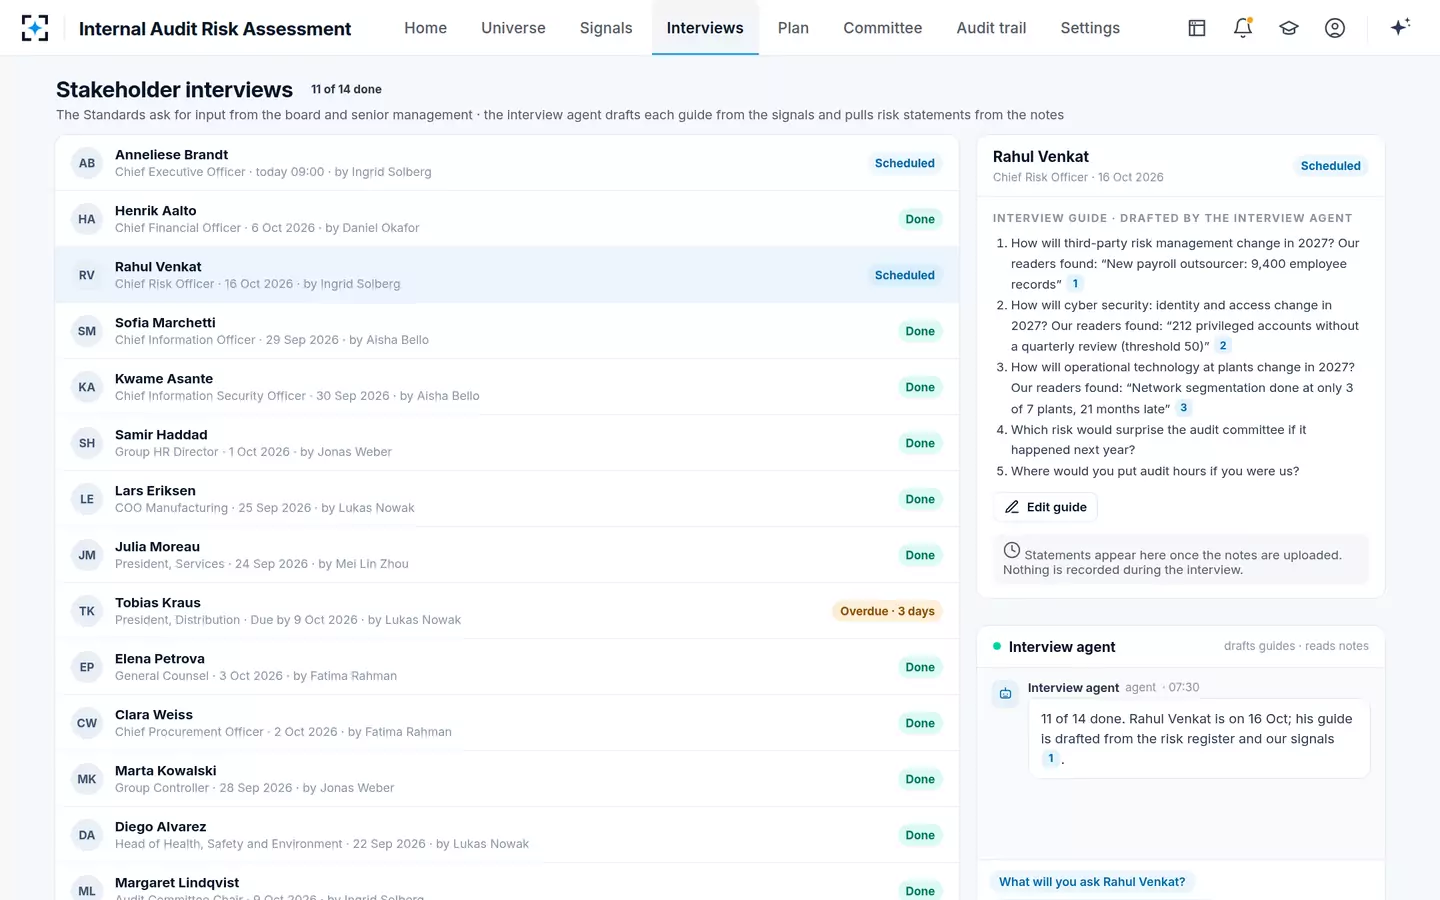The image size is (1440, 900).
Task: Select the Clara Weiss interview row
Action: coord(507,723)
